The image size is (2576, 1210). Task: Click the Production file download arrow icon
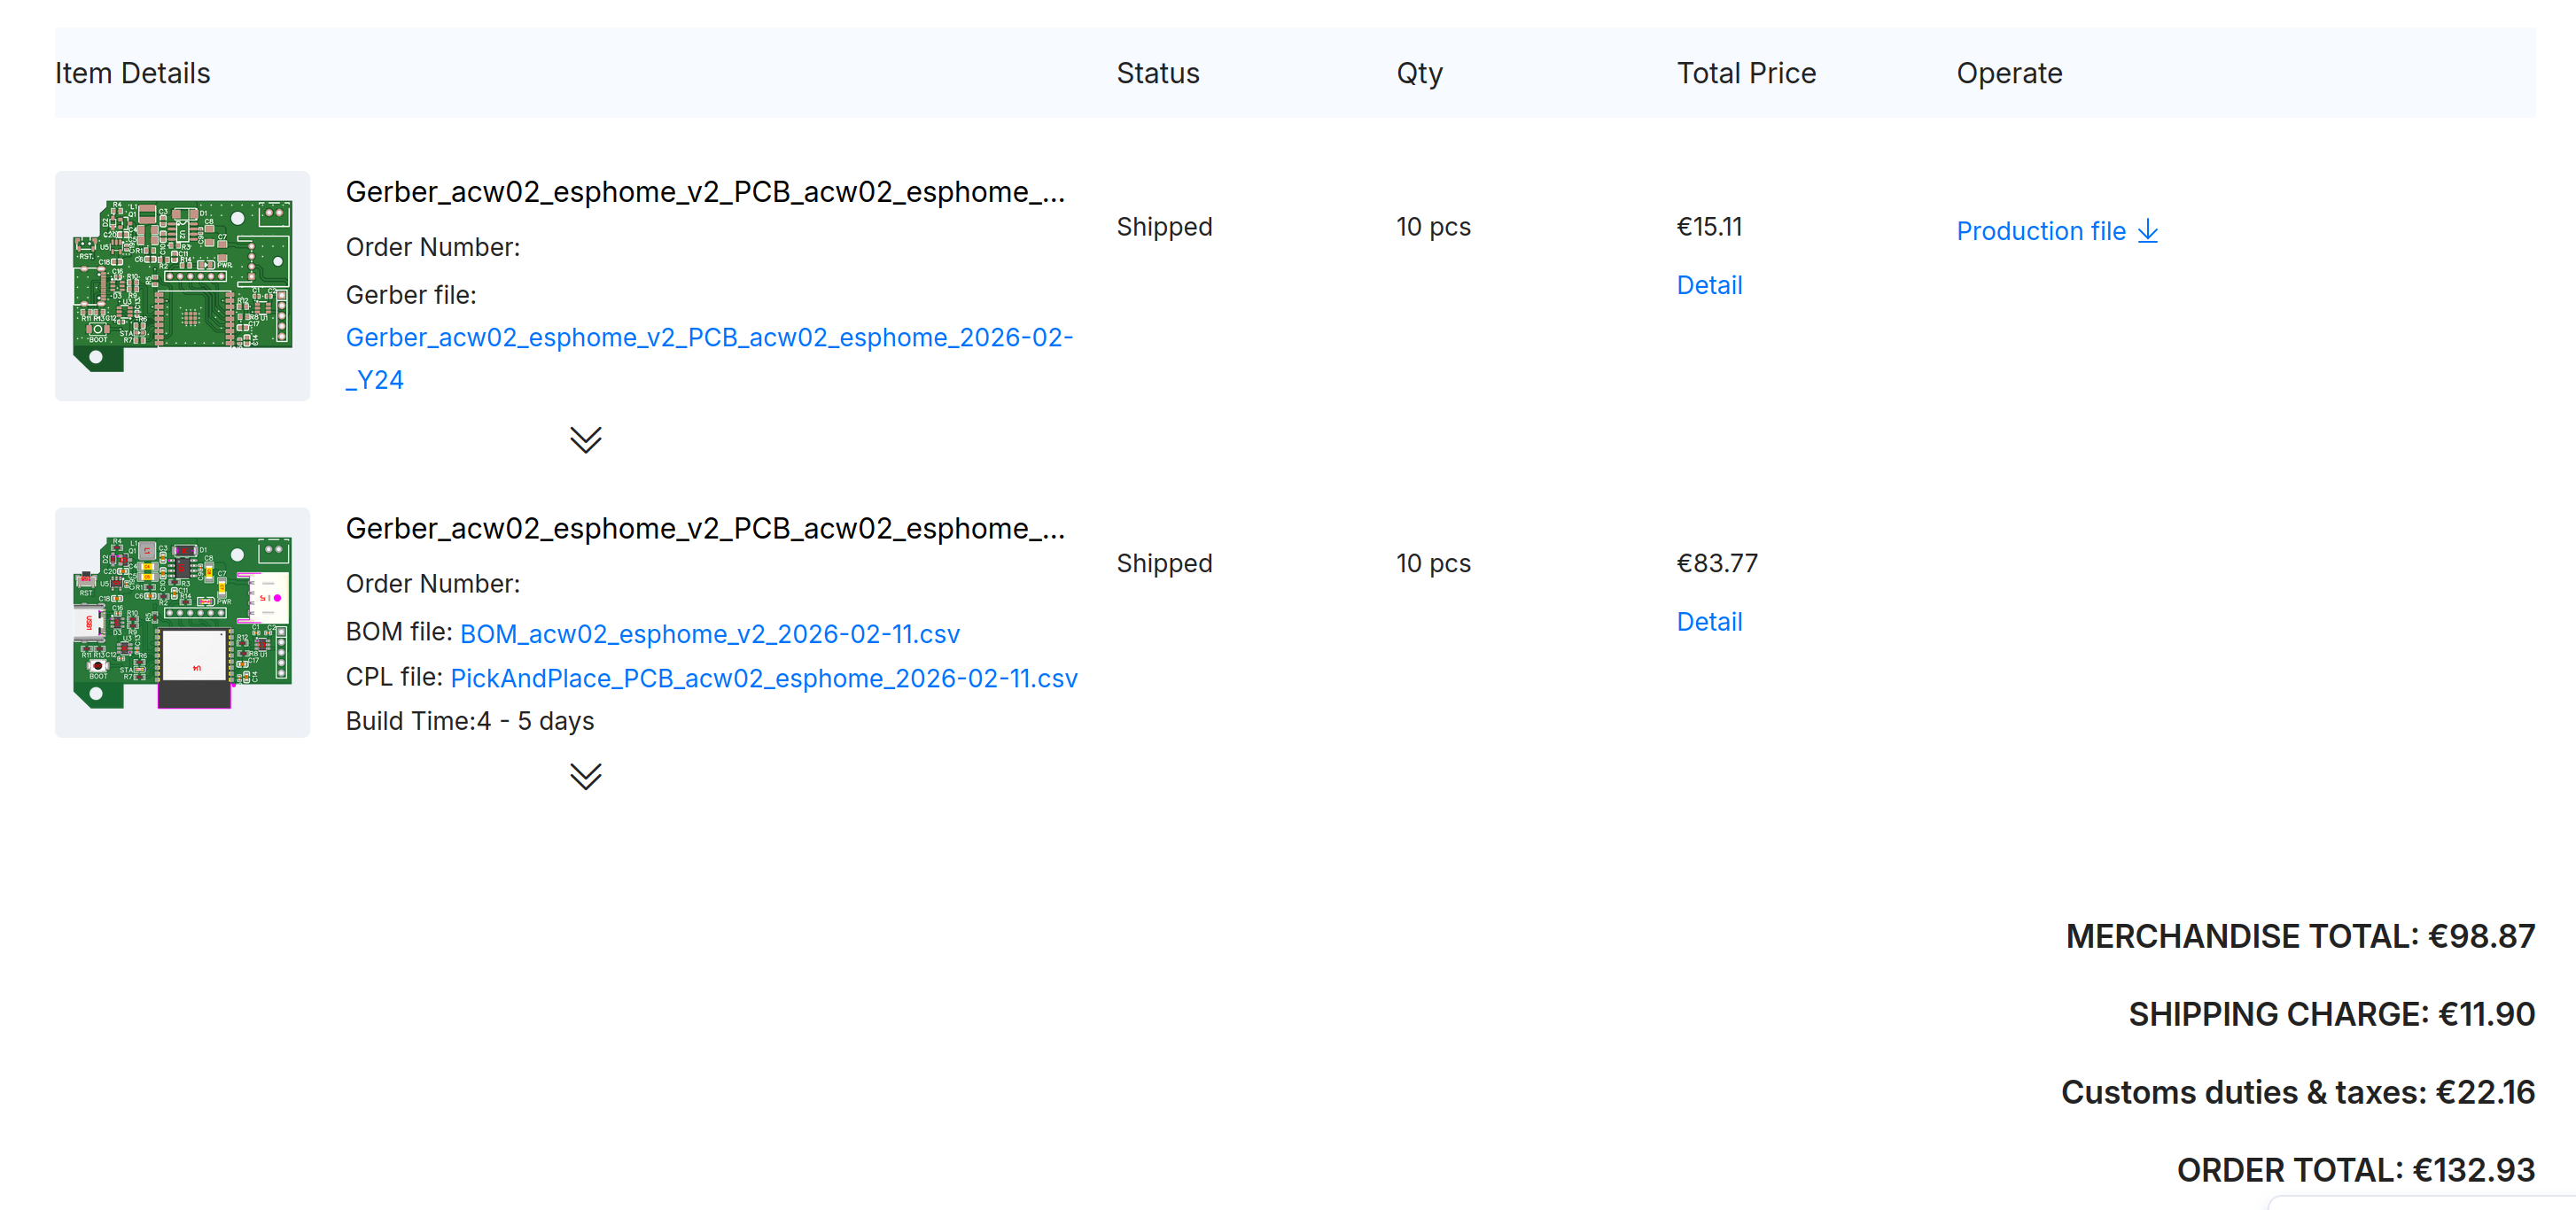2147,231
